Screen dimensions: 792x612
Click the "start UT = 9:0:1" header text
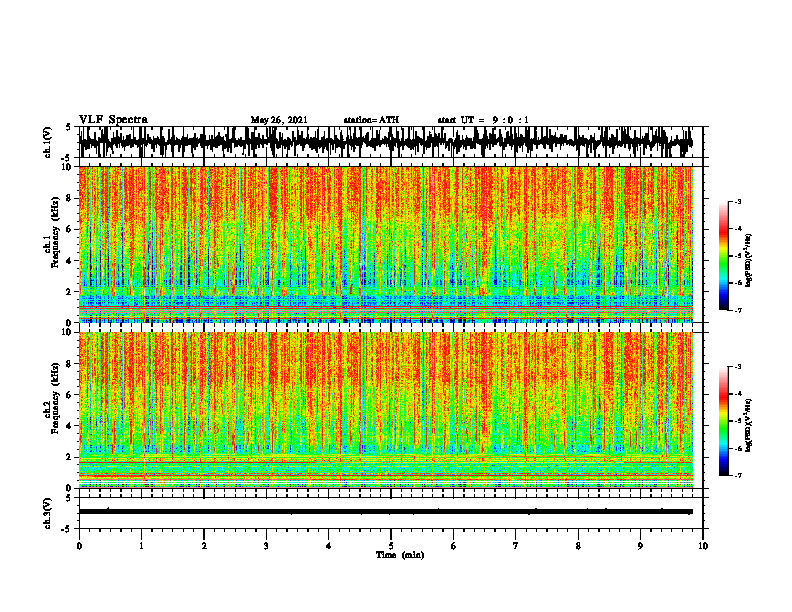(483, 120)
